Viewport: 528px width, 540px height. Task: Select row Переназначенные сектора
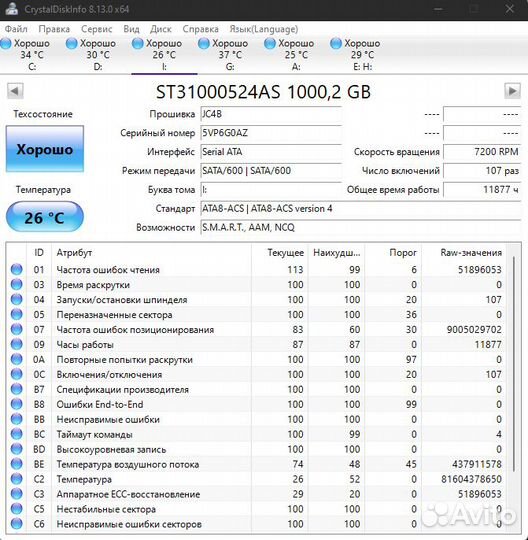257,314
